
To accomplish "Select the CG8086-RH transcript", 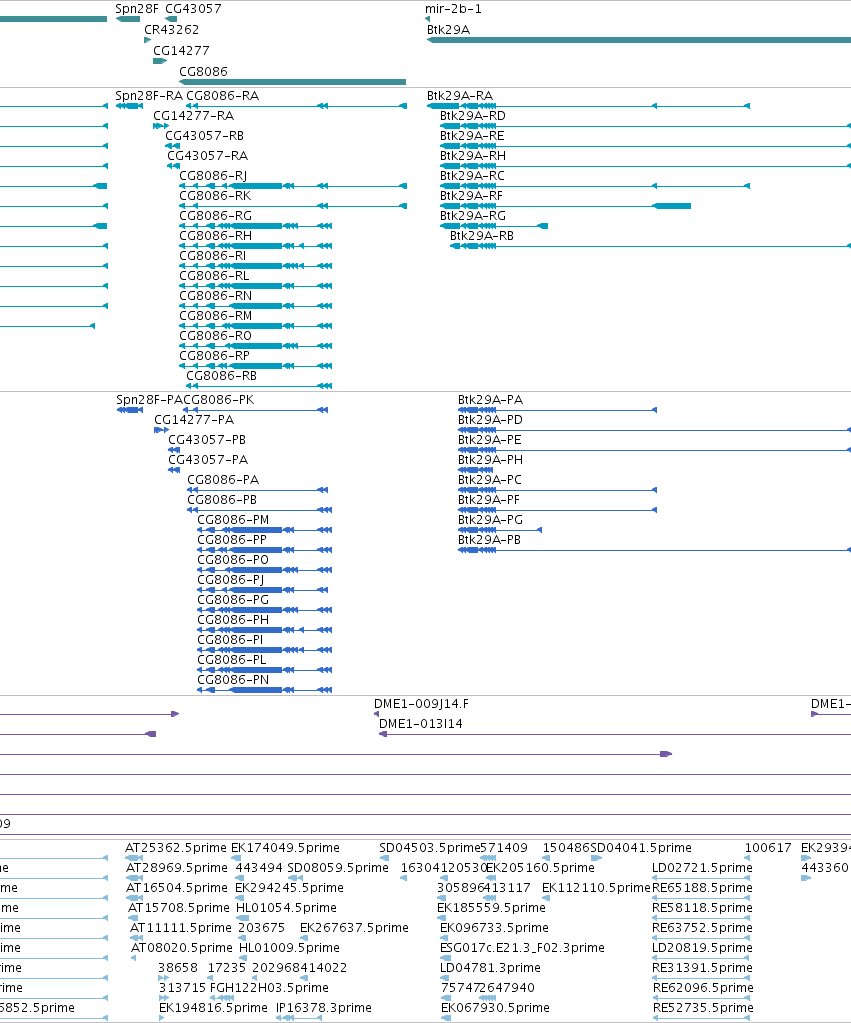I will tap(255, 246).
